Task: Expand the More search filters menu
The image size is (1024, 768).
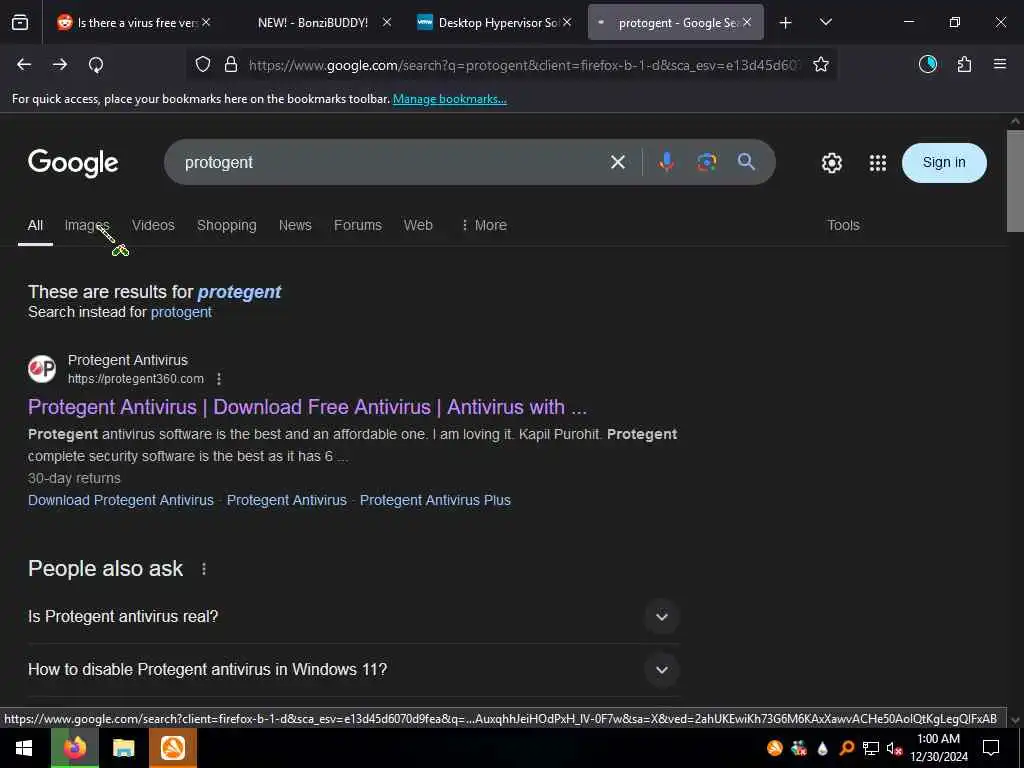Action: coord(484,225)
